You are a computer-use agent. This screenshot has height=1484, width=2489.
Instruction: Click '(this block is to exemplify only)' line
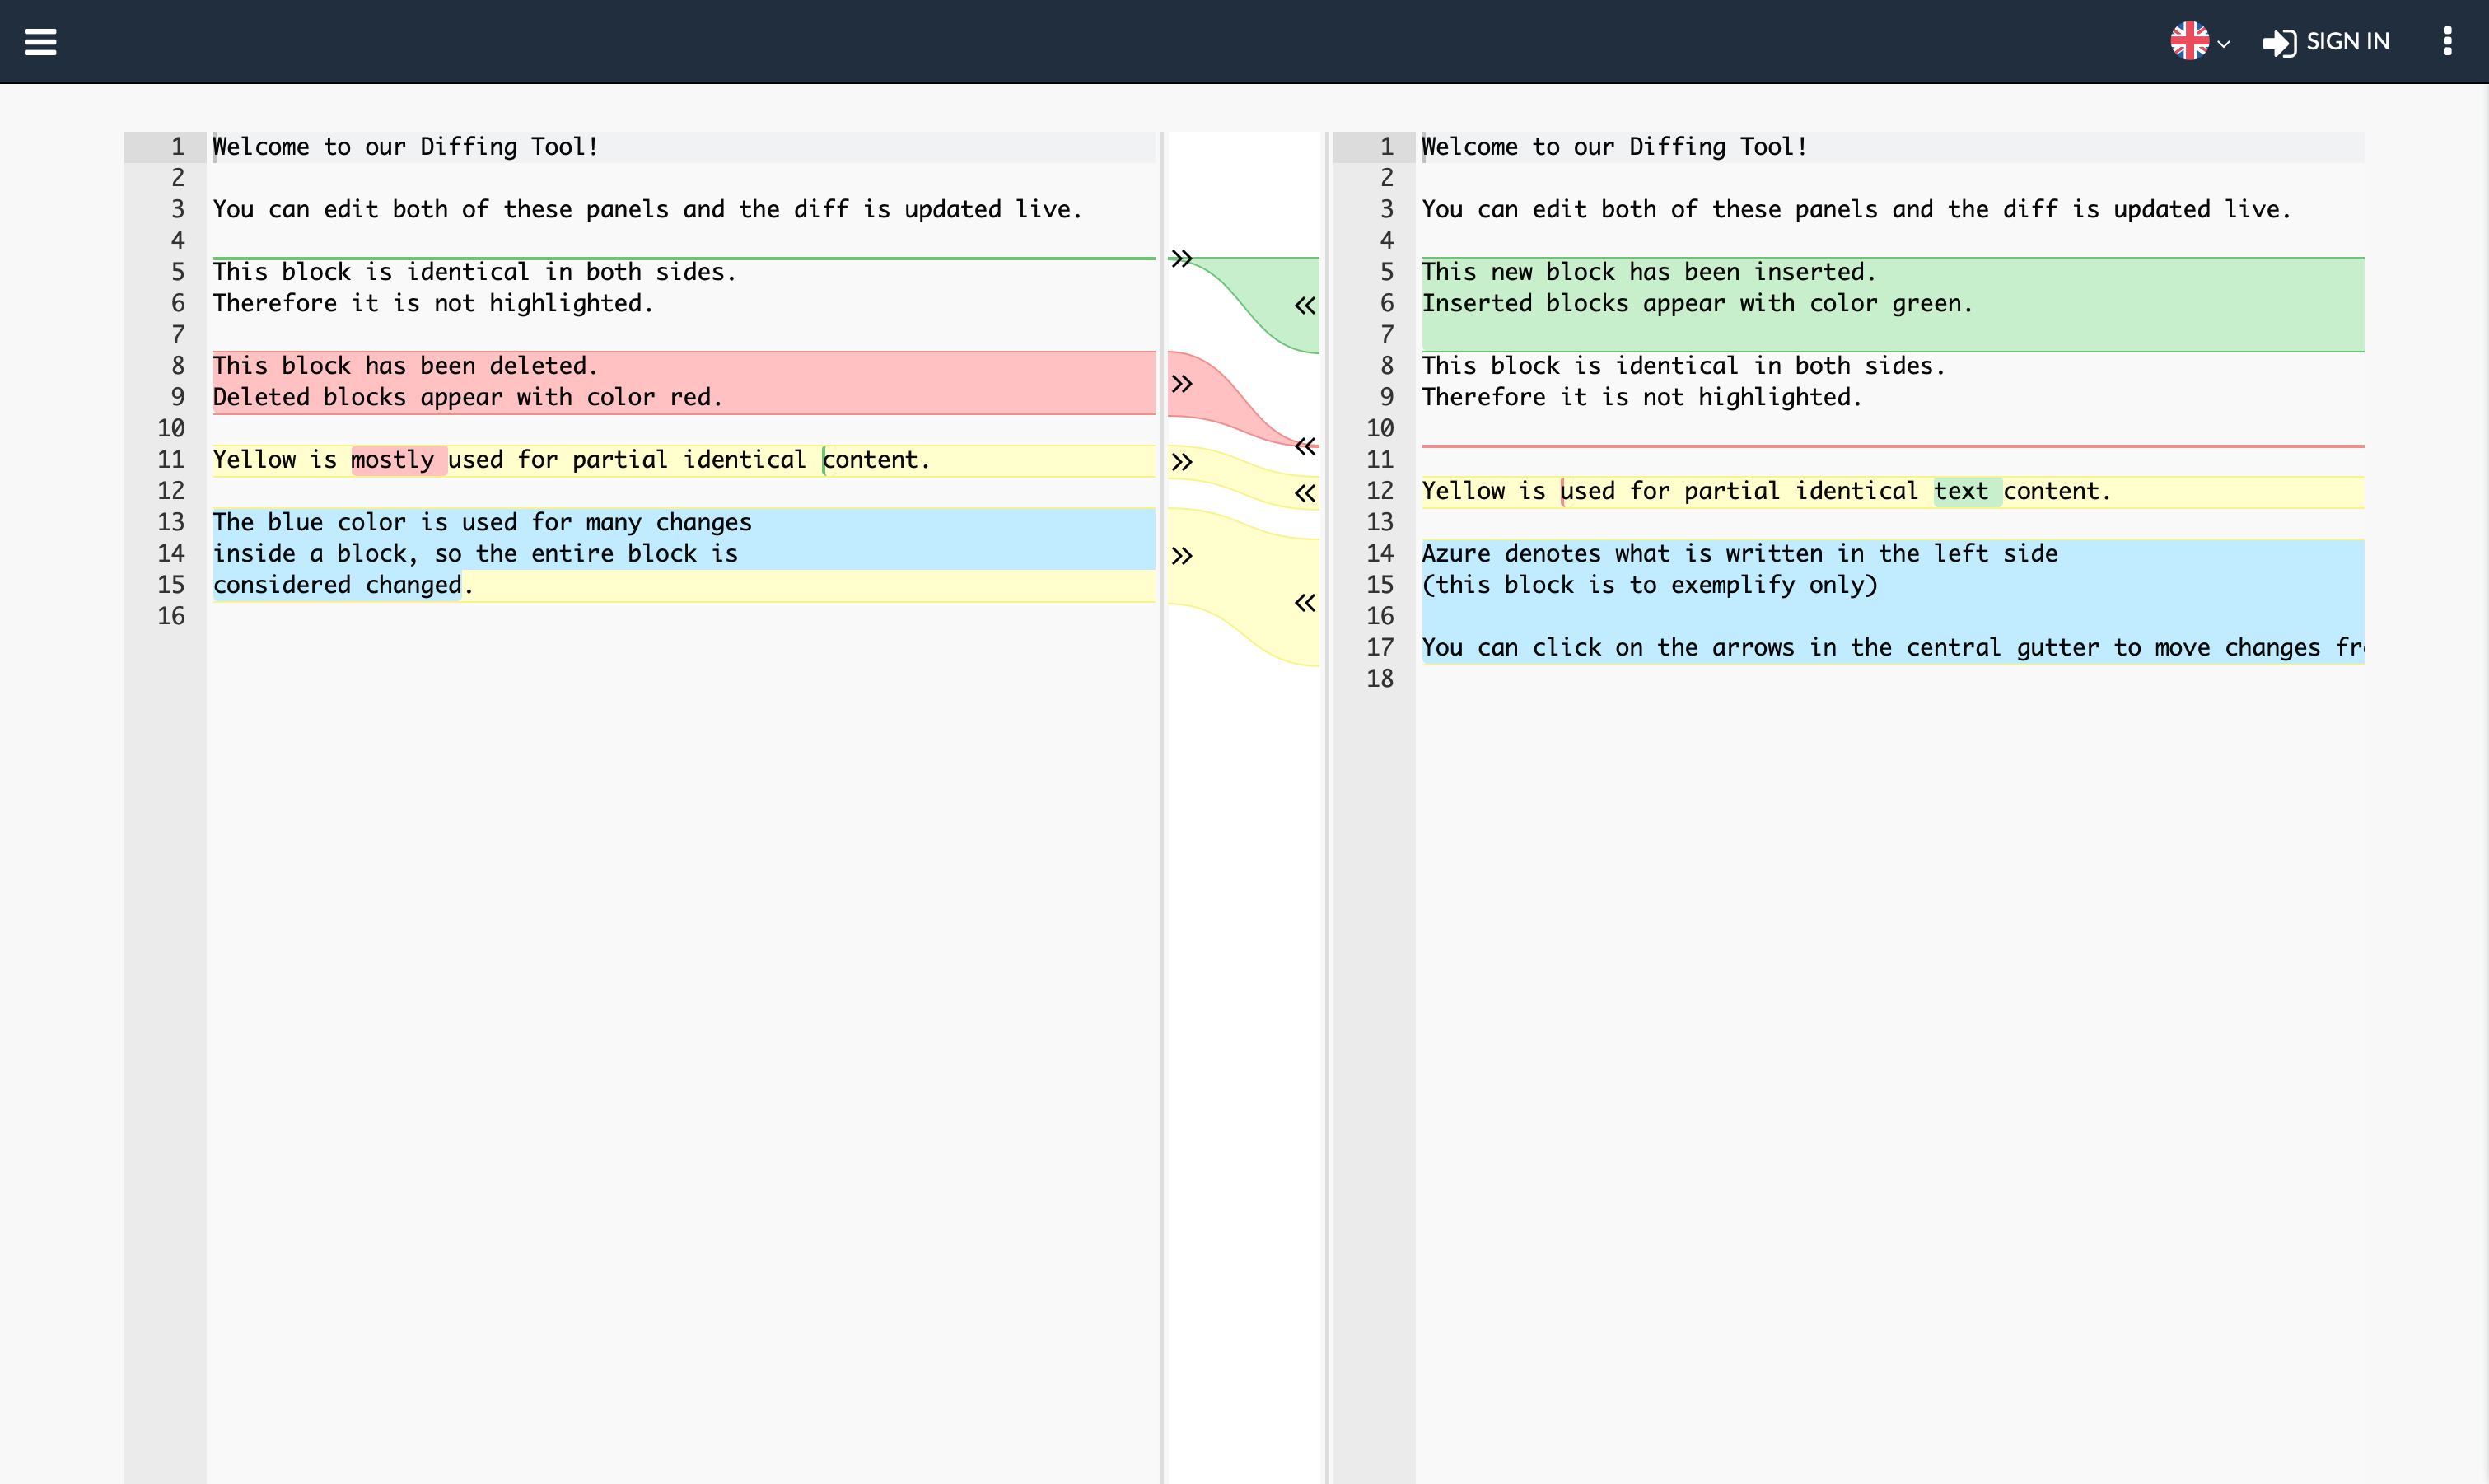(1650, 585)
